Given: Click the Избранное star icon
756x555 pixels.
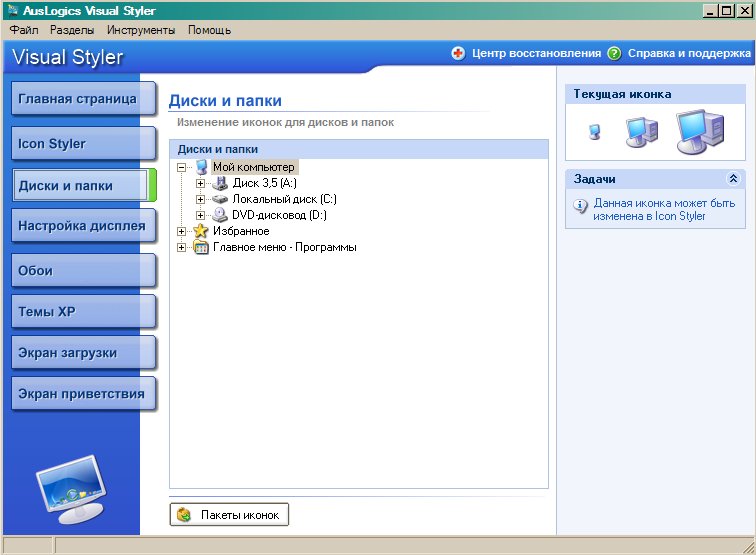Looking at the screenshot, I should pos(201,231).
